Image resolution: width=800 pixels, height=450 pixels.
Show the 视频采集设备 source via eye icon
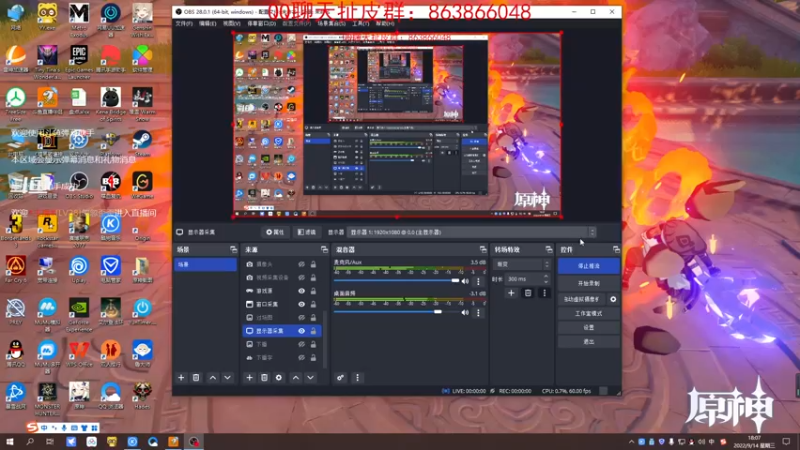coord(302,278)
